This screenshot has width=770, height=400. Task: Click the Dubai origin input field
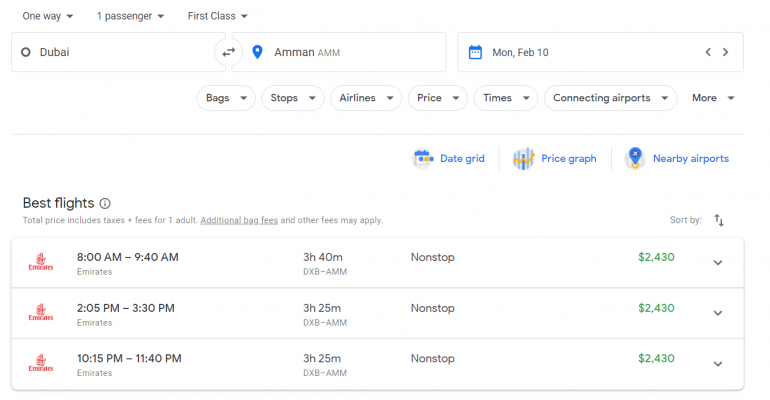[x=115, y=52]
